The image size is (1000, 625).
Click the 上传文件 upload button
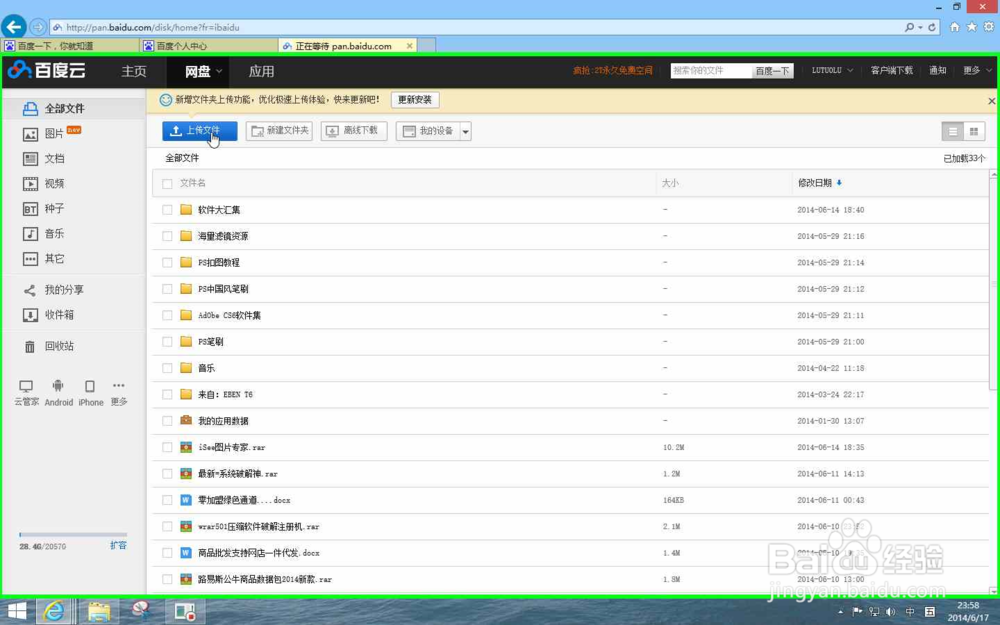[x=200, y=131]
